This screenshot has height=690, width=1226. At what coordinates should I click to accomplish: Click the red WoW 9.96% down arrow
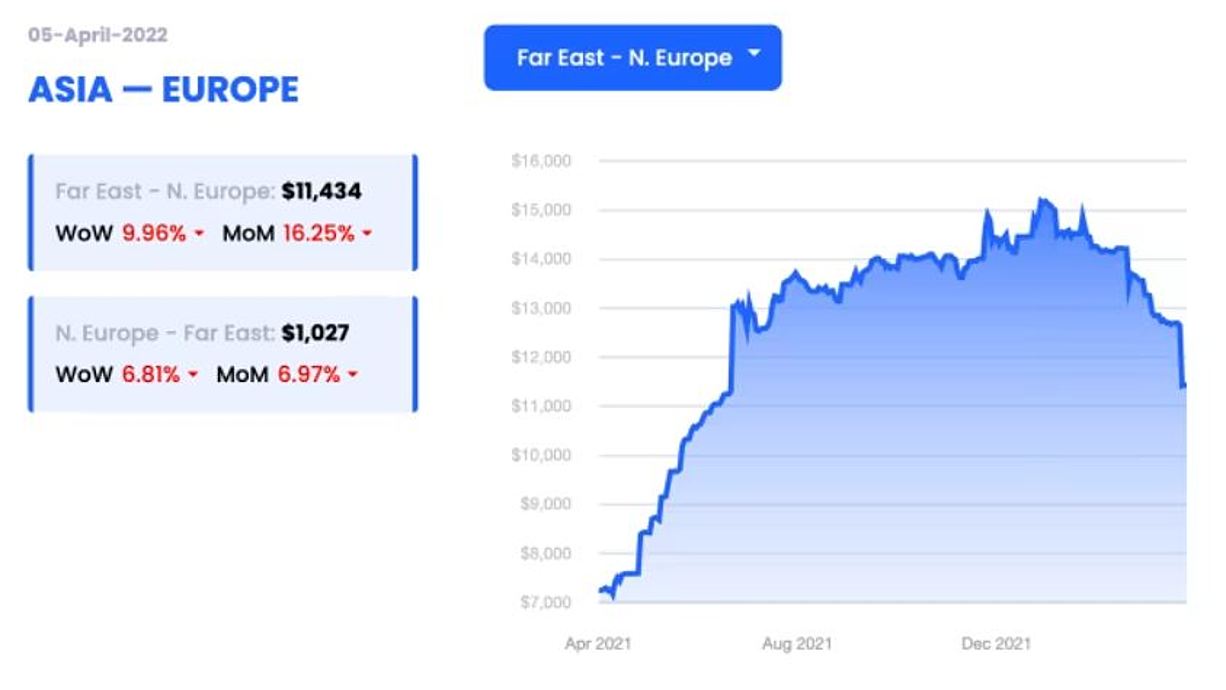199,234
